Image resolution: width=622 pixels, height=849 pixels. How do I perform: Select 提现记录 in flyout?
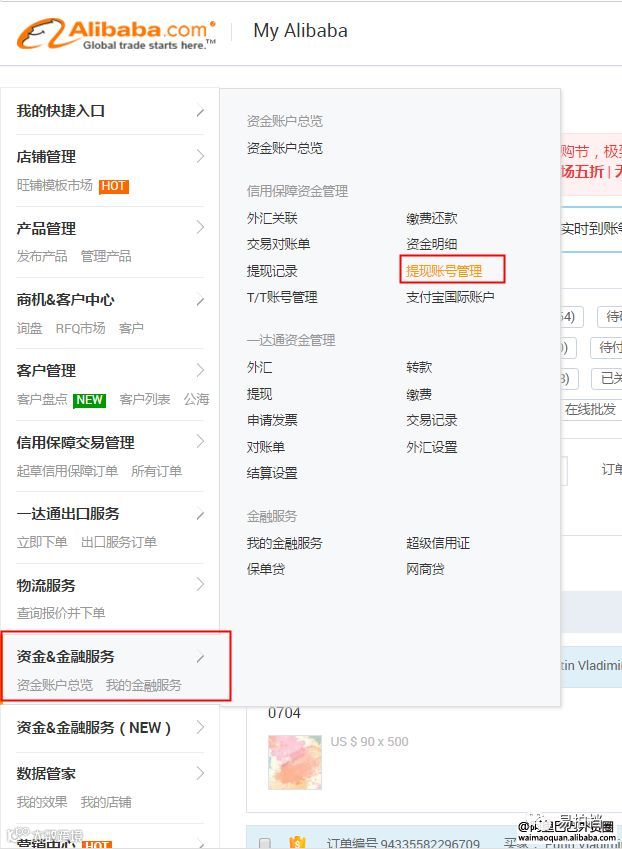pos(272,271)
